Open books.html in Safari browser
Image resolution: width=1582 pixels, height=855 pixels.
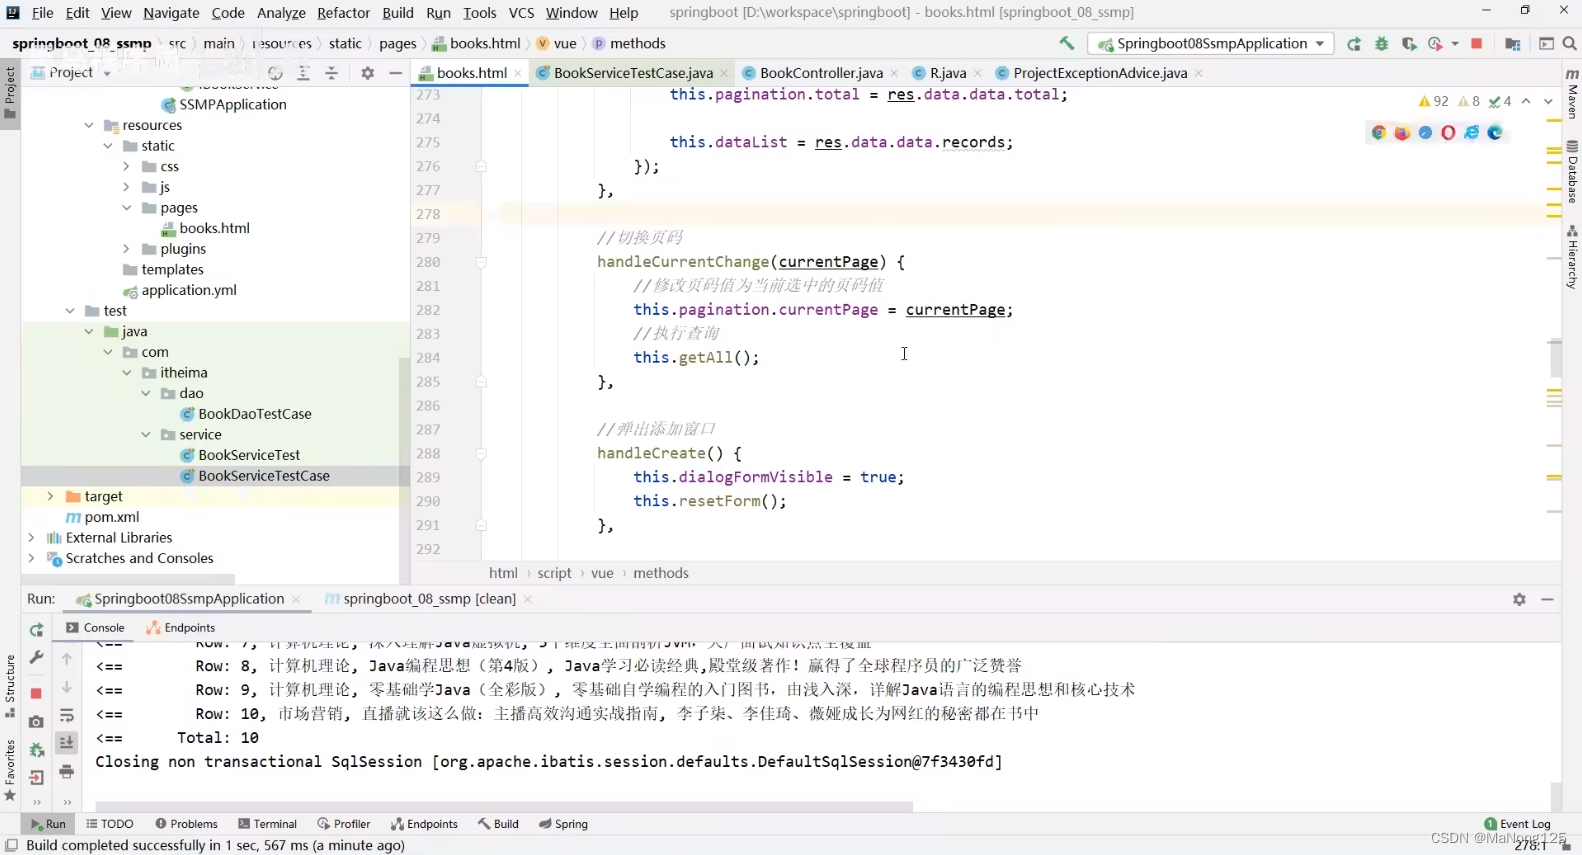[1425, 133]
